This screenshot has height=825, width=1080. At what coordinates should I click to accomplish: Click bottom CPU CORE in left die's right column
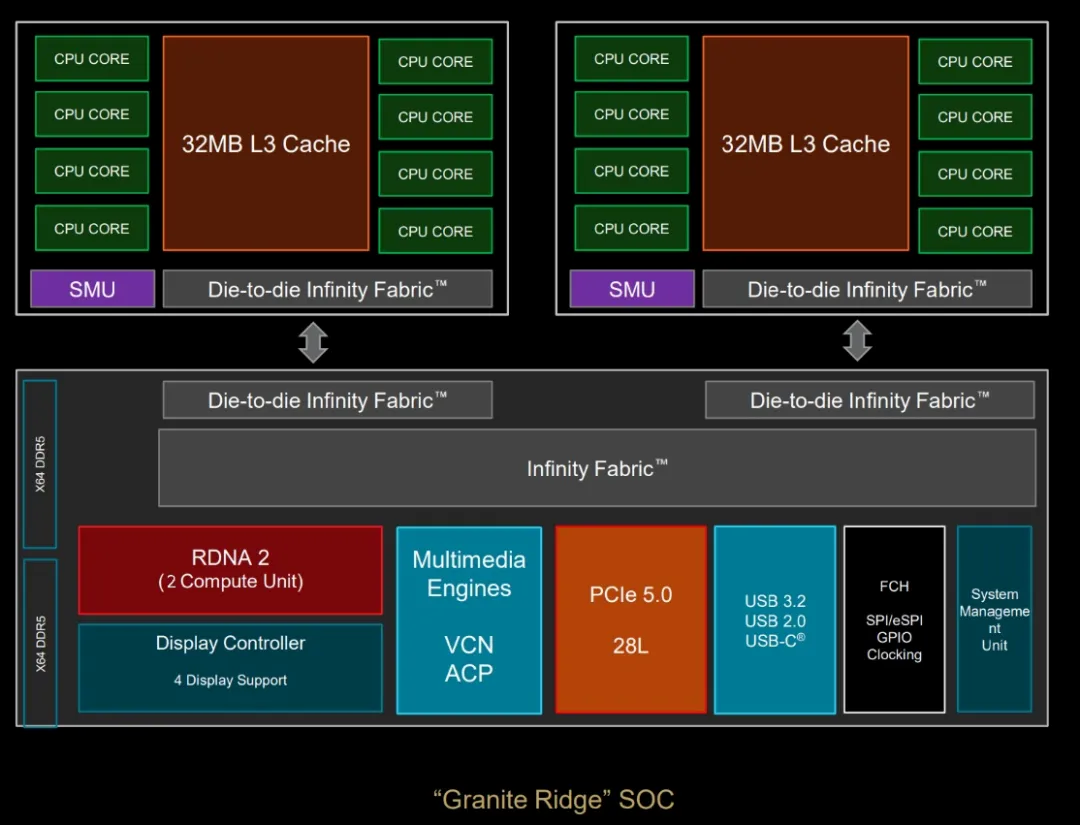435,231
